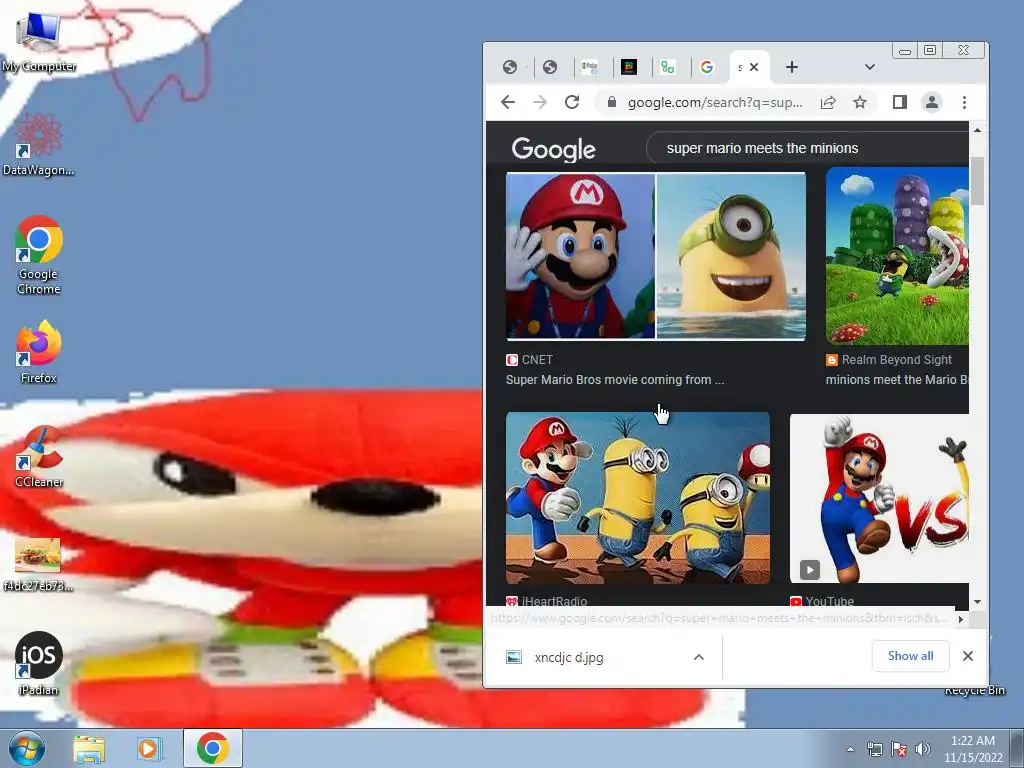Viewport: 1024px width, 768px height.
Task: Go forward in Chrome
Action: click(x=539, y=102)
